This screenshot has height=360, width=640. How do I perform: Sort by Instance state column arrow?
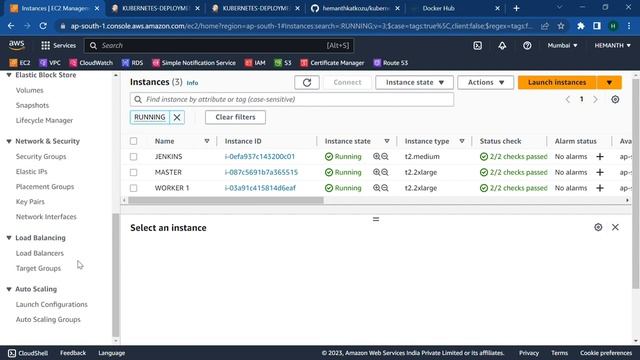click(x=387, y=141)
